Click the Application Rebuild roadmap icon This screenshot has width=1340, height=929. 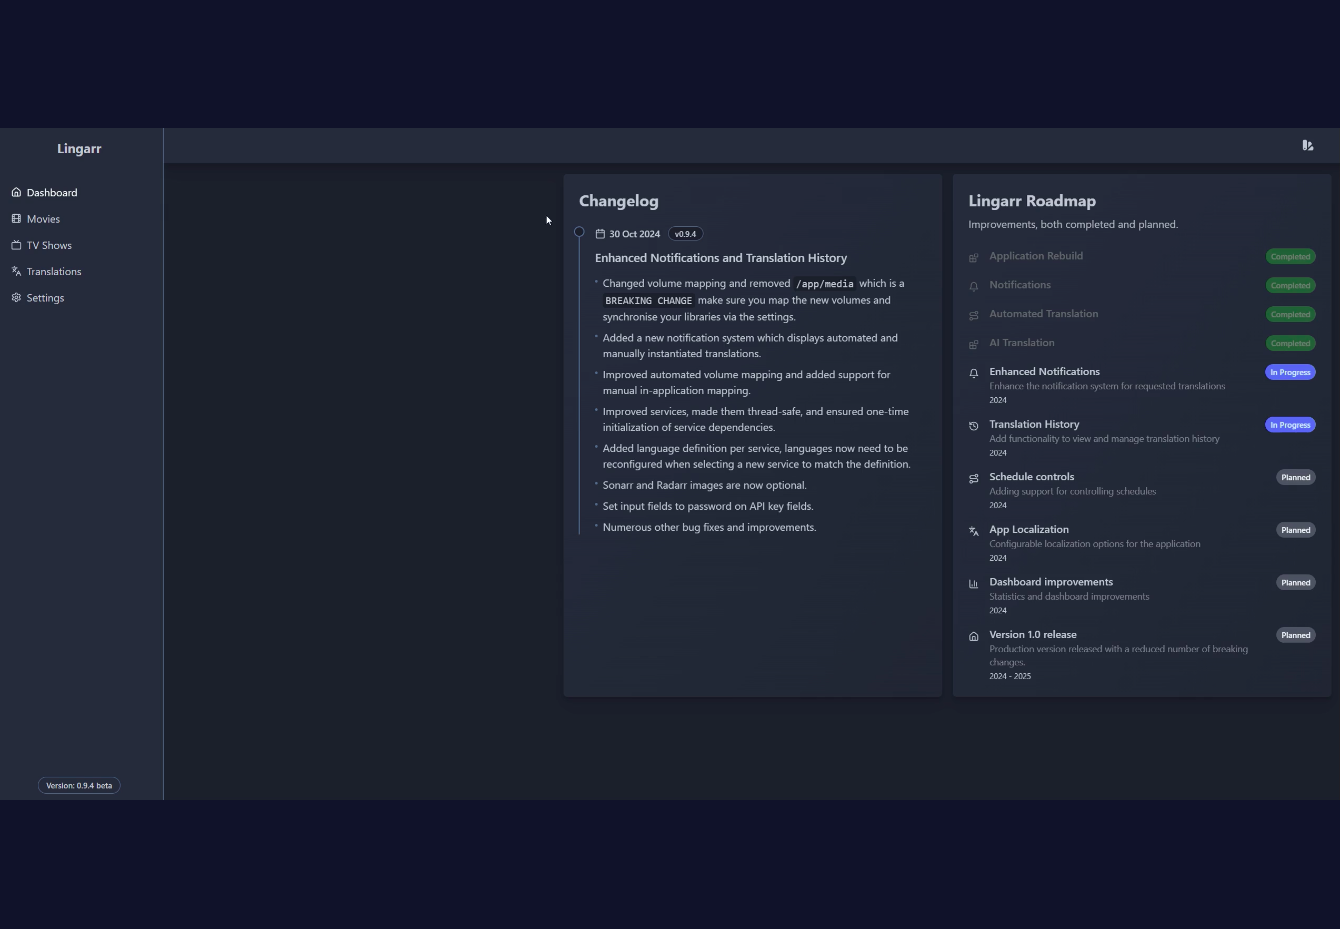point(974,257)
